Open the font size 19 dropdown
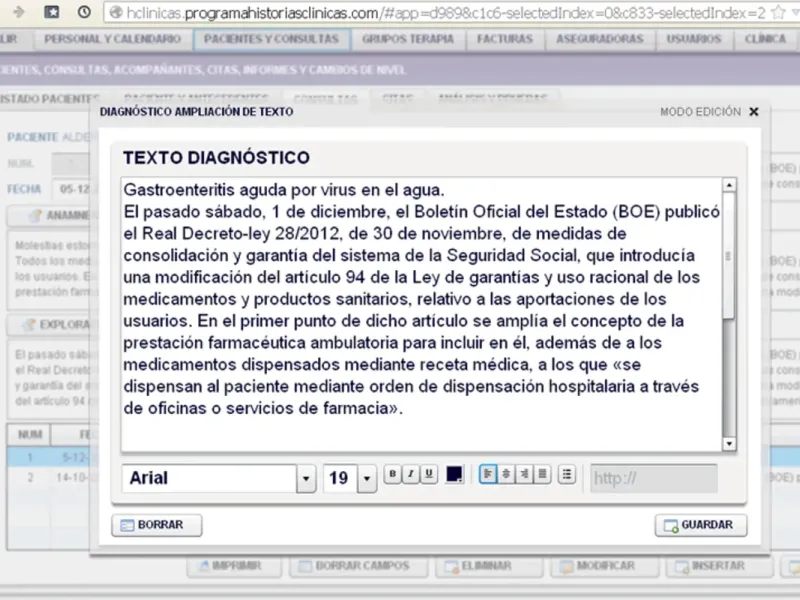 366,479
